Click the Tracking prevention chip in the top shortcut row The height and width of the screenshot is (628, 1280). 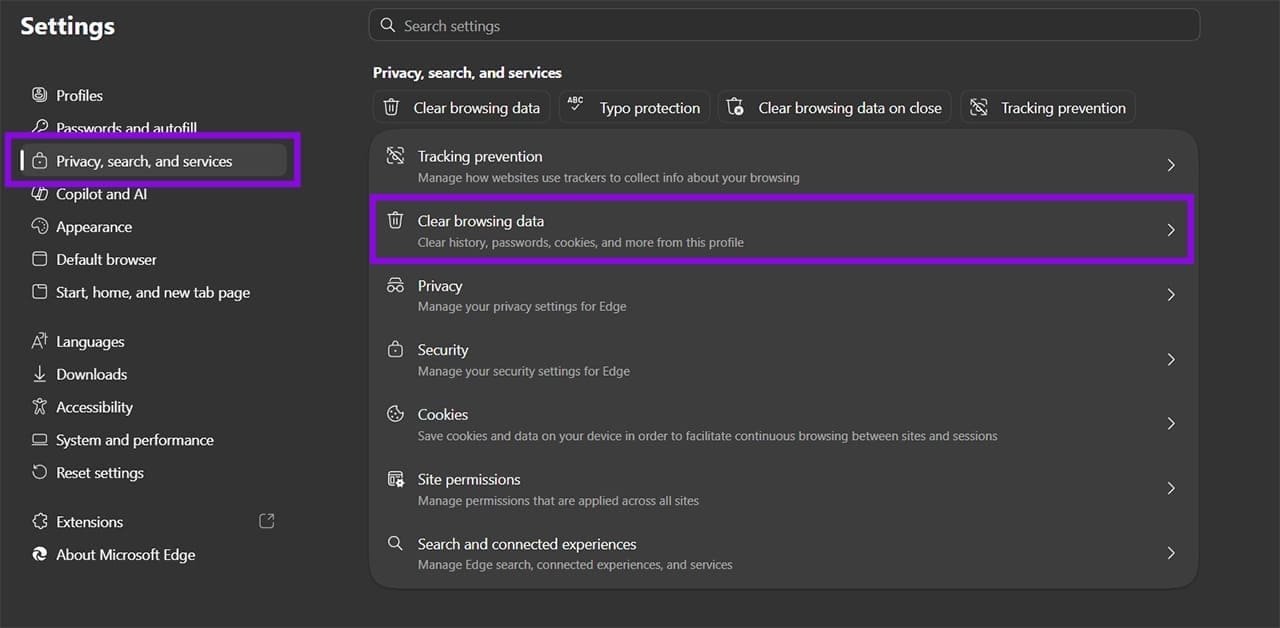1048,108
